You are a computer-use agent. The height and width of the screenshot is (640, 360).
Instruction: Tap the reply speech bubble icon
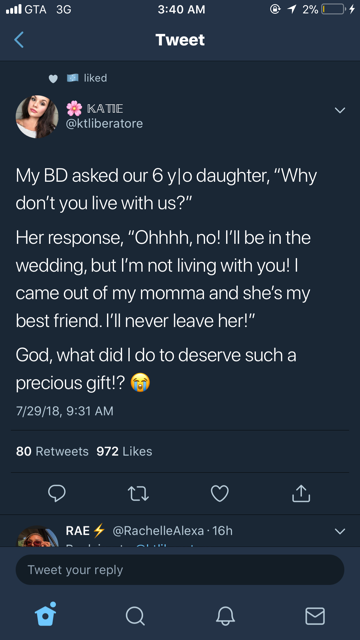(57, 493)
